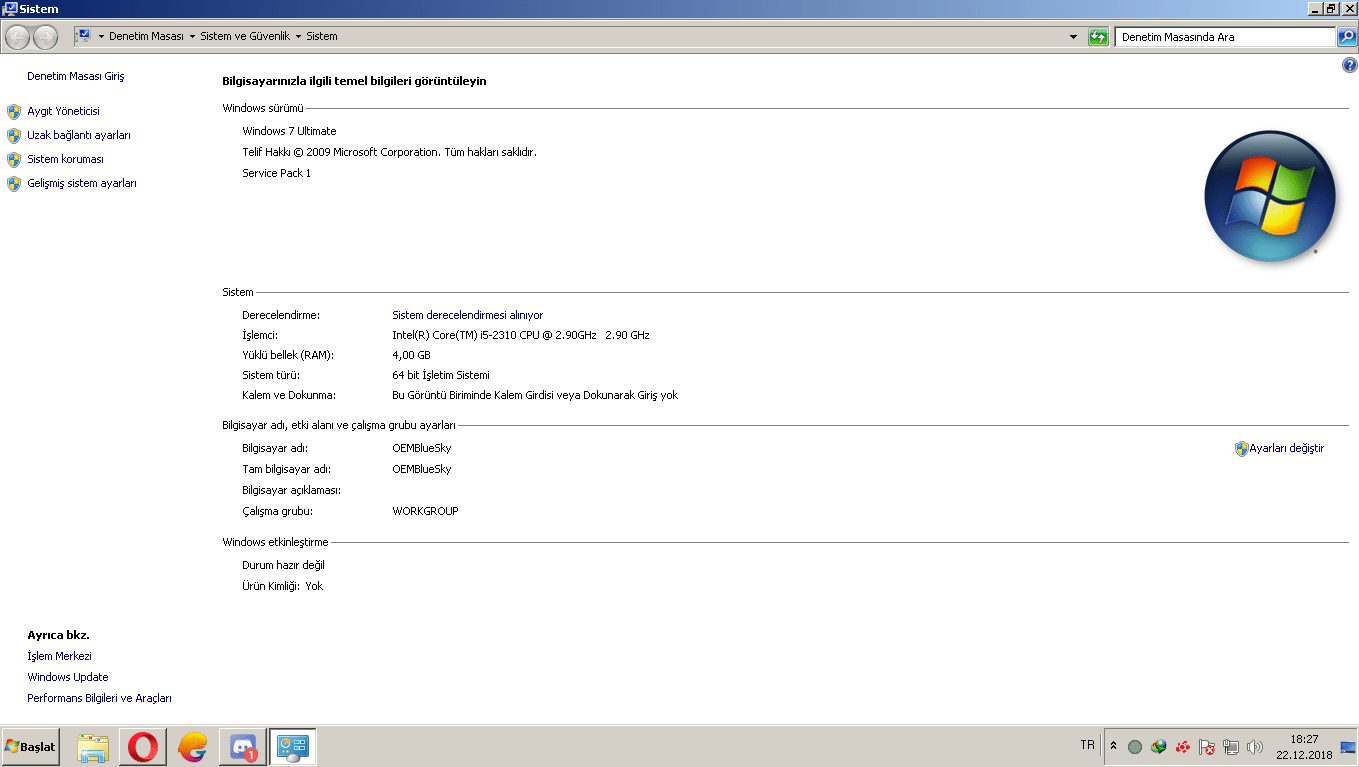
Task: Expand the dropdown arrow after Sistem ve Güvenlik
Action: [298, 37]
